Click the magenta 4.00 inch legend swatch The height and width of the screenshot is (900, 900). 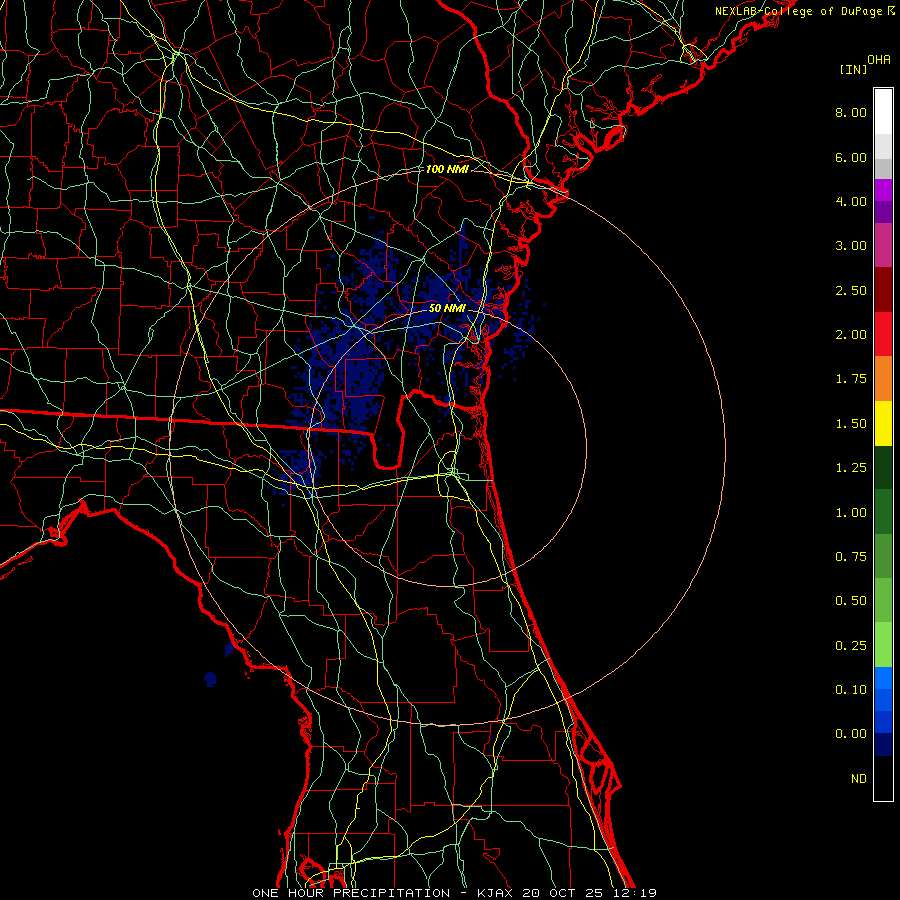point(883,190)
